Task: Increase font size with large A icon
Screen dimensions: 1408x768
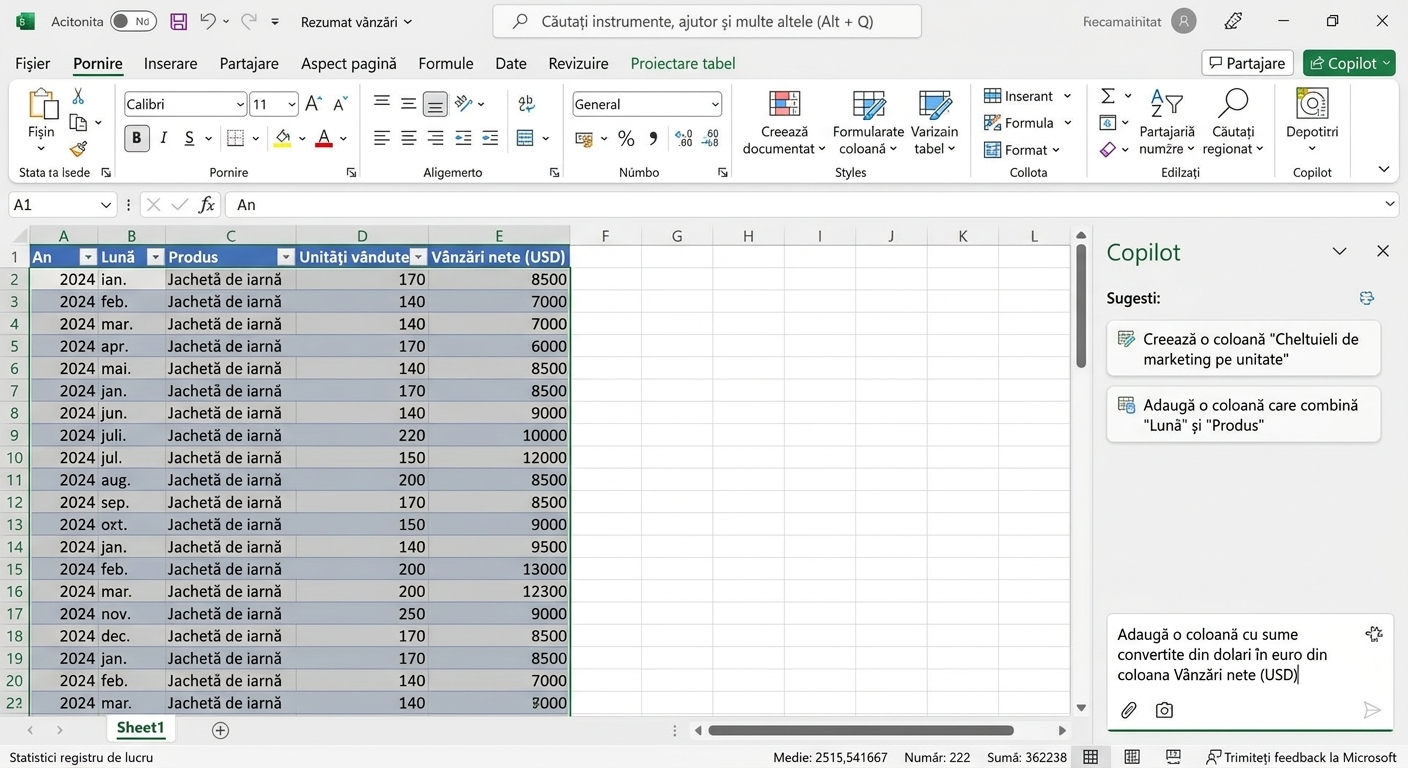Action: pos(313,104)
